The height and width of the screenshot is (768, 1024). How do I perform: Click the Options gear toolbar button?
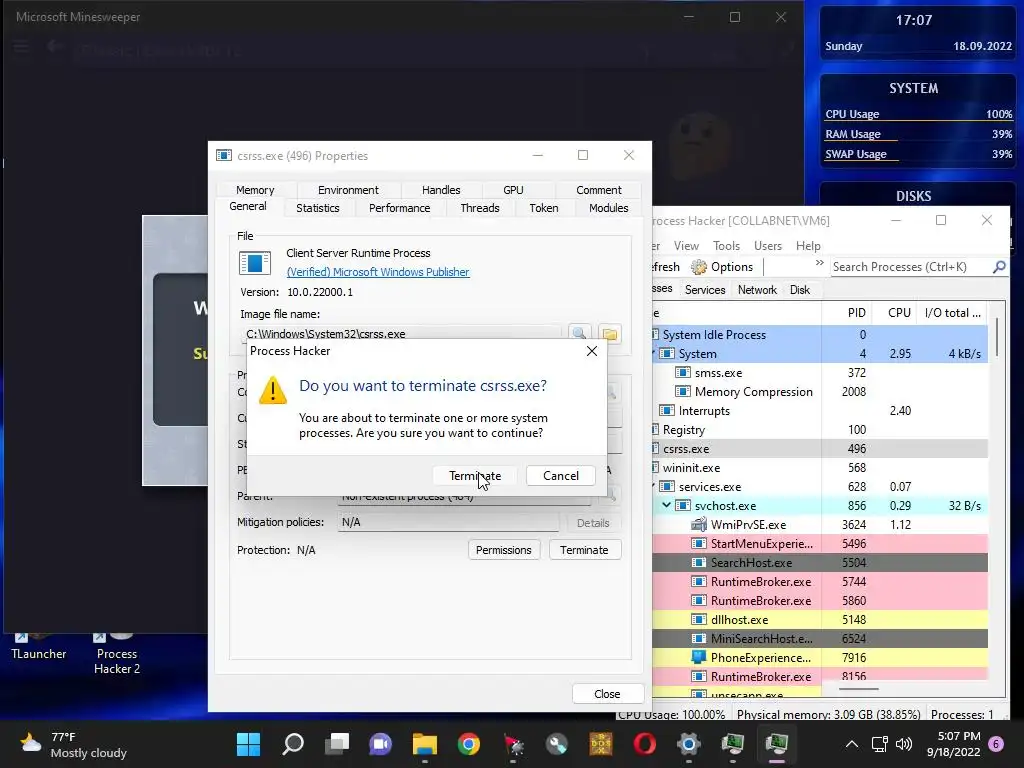pyautogui.click(x=722, y=266)
